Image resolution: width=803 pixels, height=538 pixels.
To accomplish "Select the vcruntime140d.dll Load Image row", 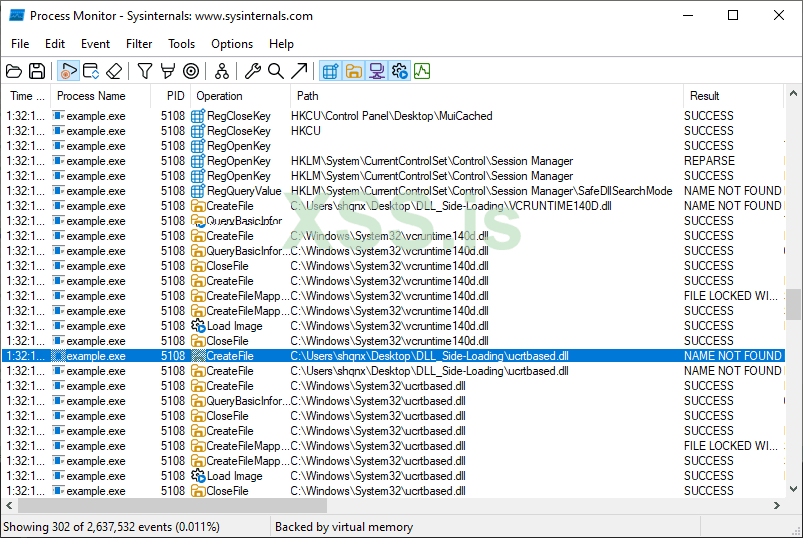I will [393, 326].
